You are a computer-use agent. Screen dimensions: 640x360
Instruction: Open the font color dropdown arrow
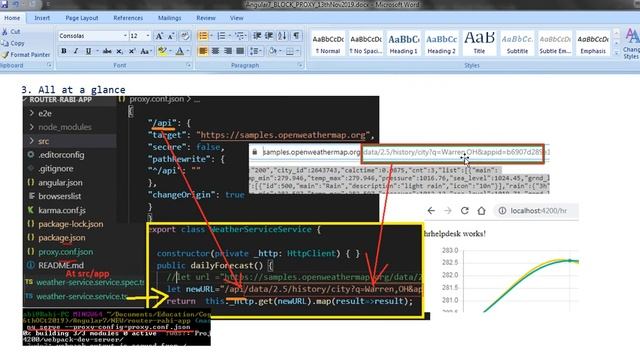click(x=188, y=51)
